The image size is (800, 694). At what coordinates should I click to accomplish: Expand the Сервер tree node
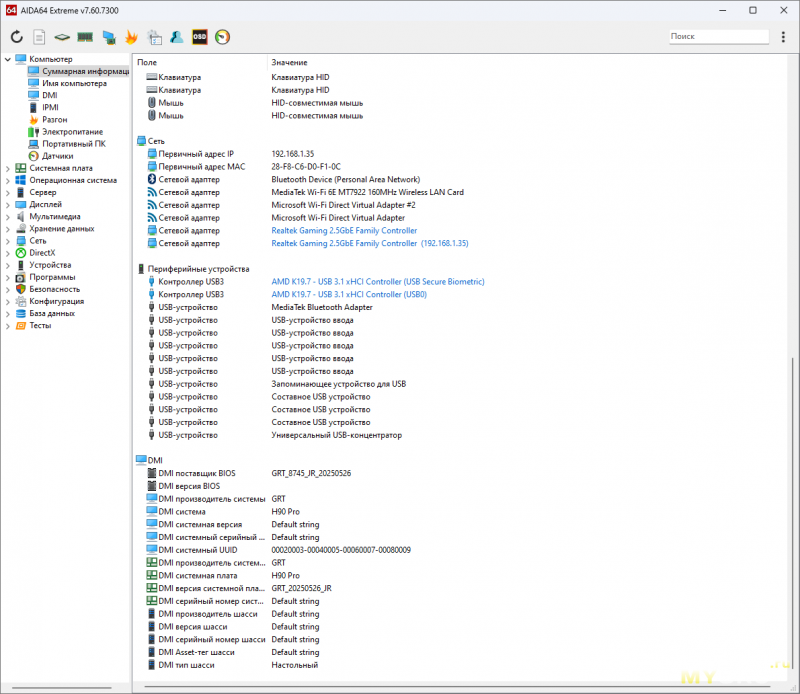[8, 193]
